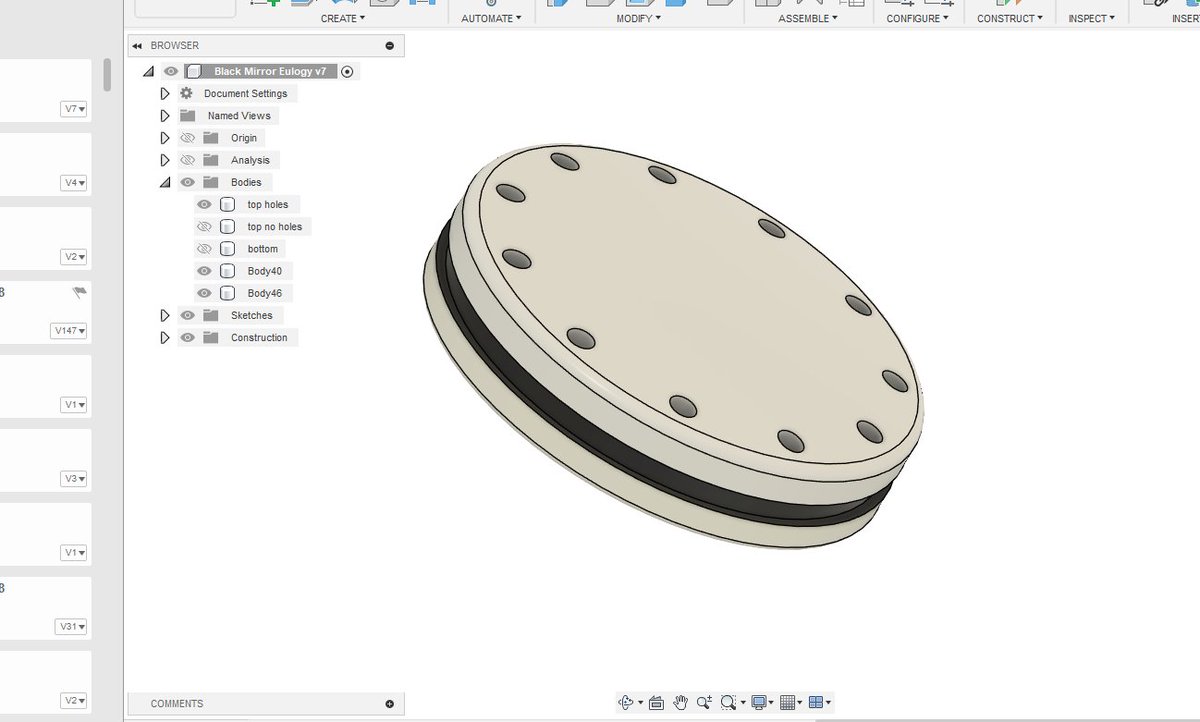Image resolution: width=1200 pixels, height=722 pixels.
Task: Collapse the Black Mirror Eulogy root node
Action: [148, 71]
